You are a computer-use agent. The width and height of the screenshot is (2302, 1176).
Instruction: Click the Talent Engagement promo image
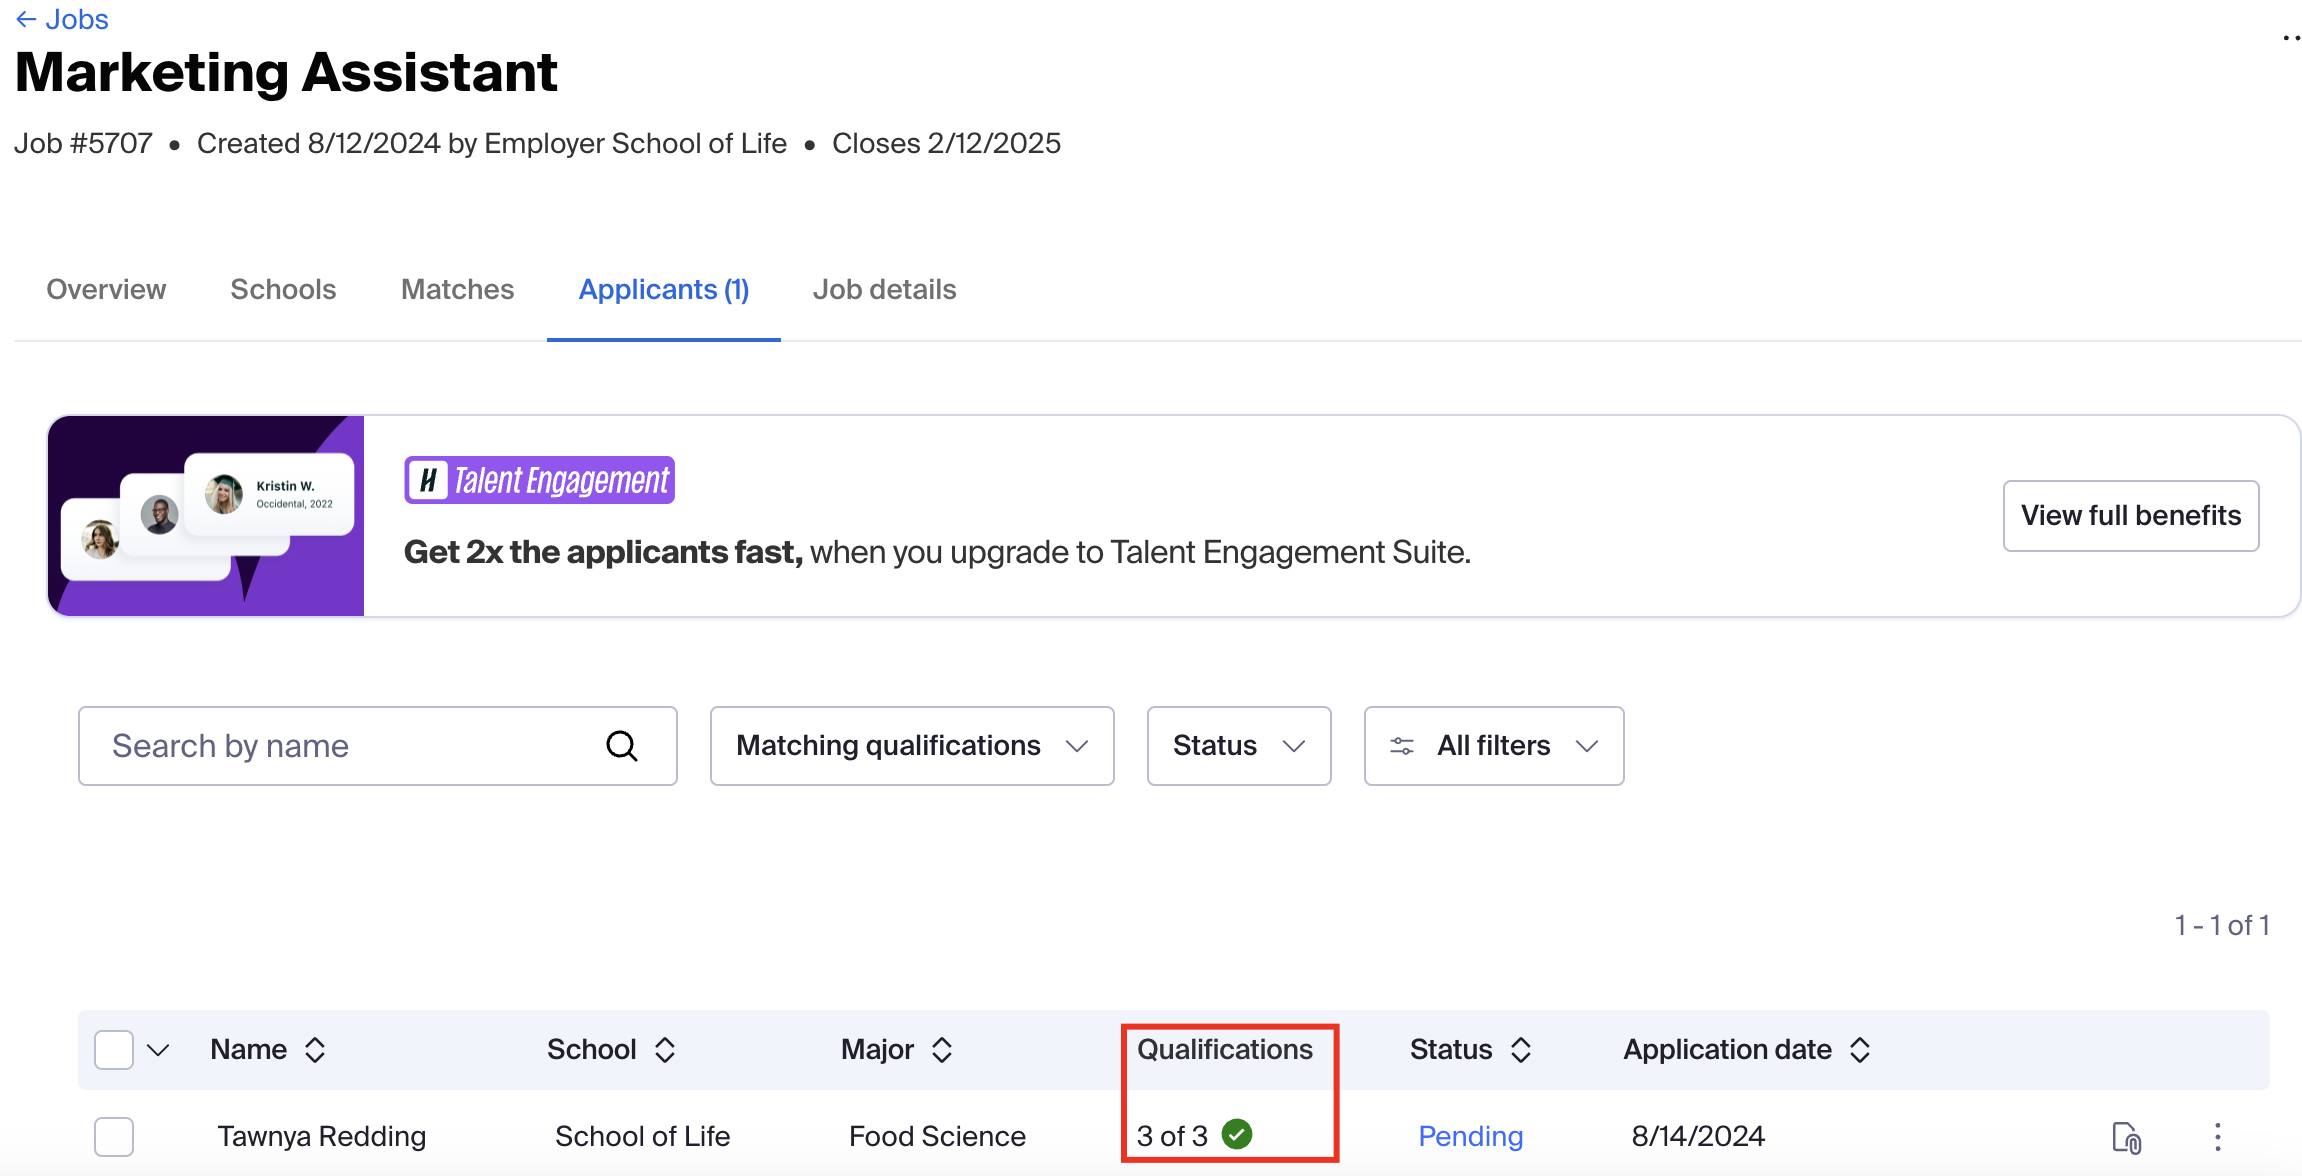click(206, 515)
